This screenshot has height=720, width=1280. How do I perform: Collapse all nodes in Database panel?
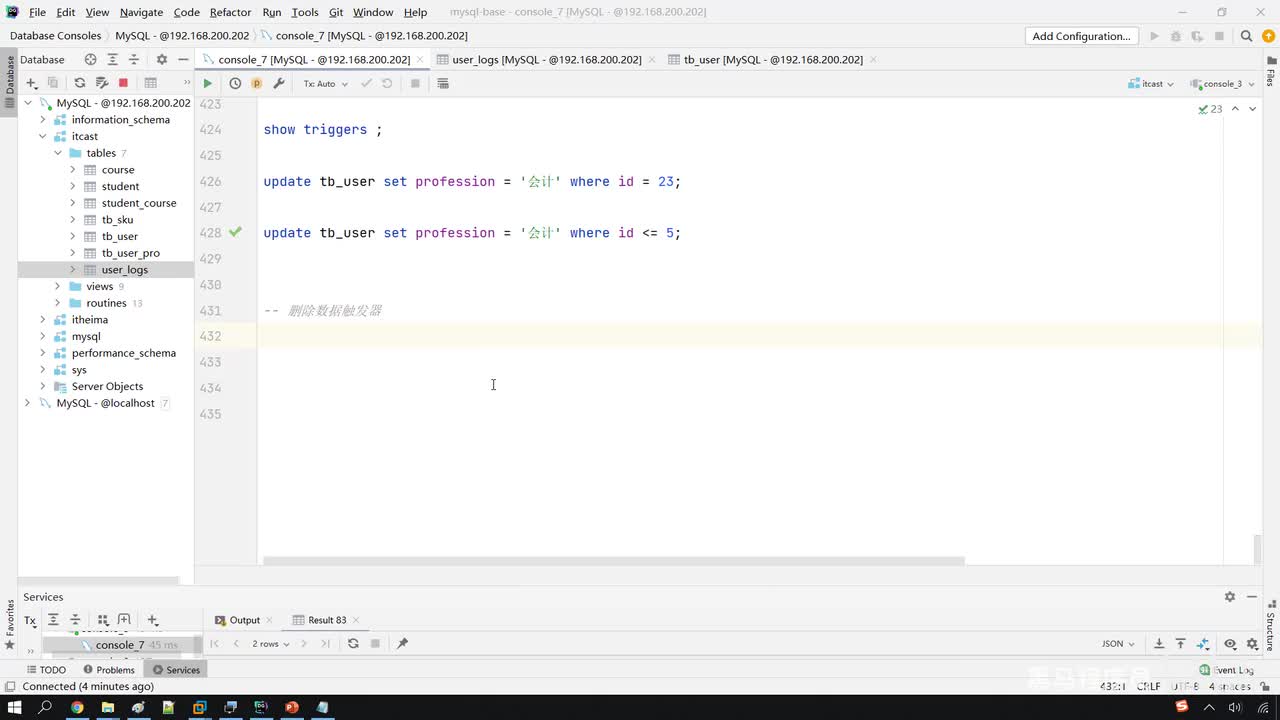click(x=133, y=60)
